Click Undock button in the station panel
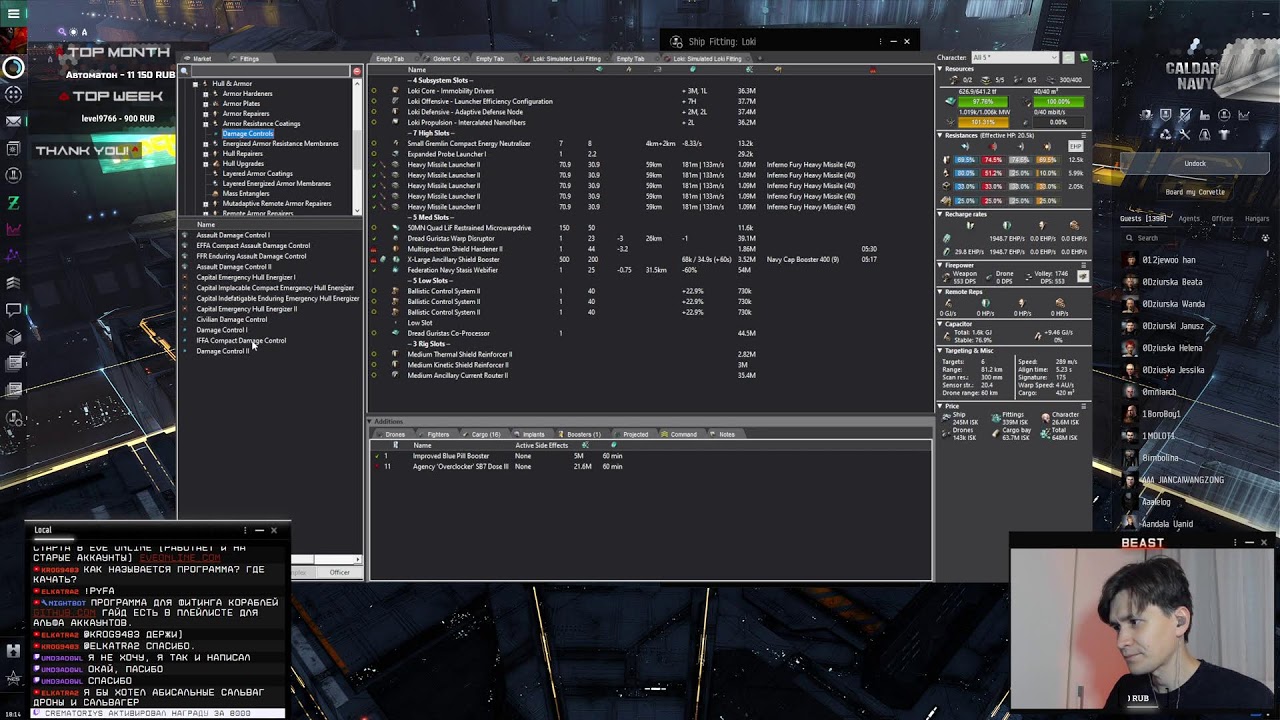This screenshot has height=720, width=1280. coord(1195,164)
